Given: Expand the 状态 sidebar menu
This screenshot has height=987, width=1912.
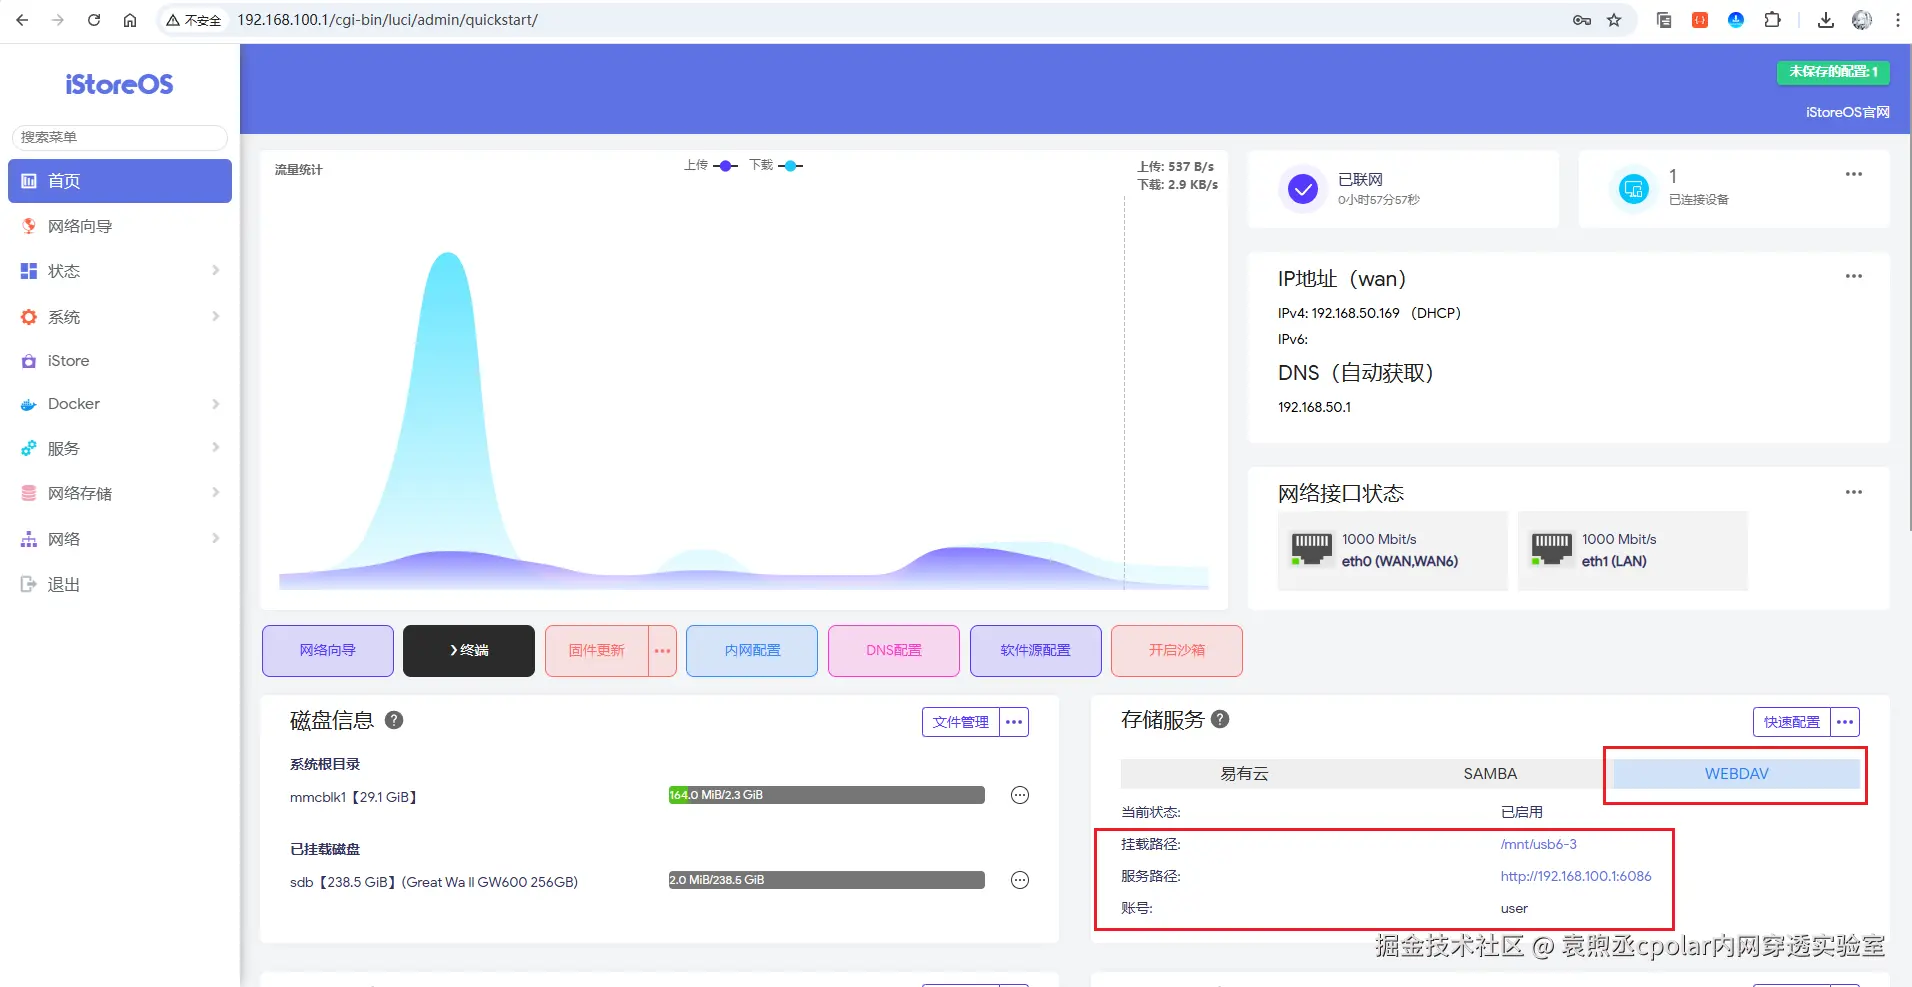Looking at the screenshot, I should tap(120, 271).
